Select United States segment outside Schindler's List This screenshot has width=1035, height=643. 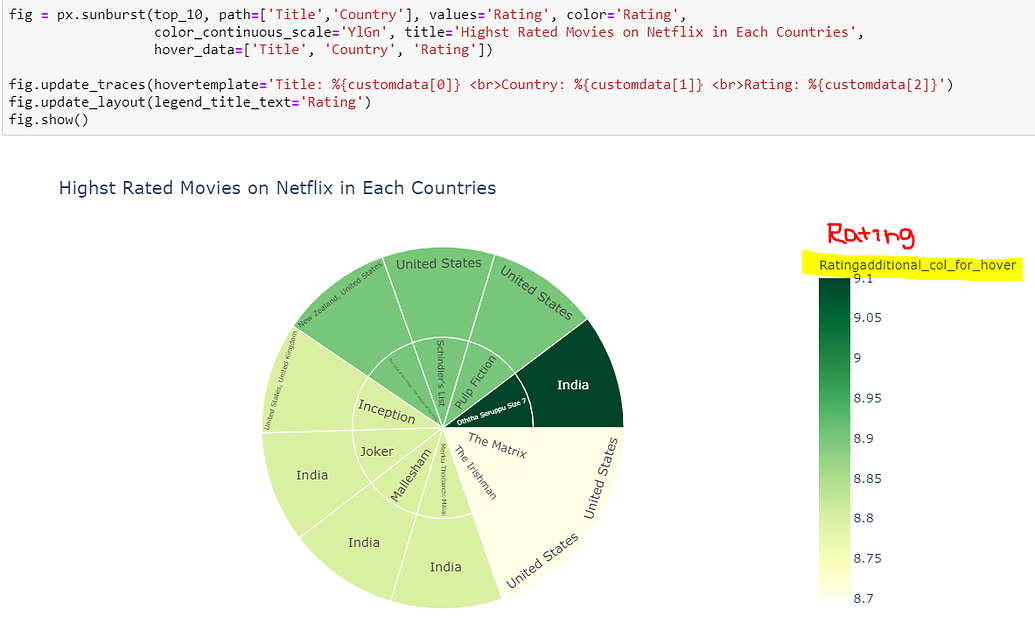coord(439,294)
